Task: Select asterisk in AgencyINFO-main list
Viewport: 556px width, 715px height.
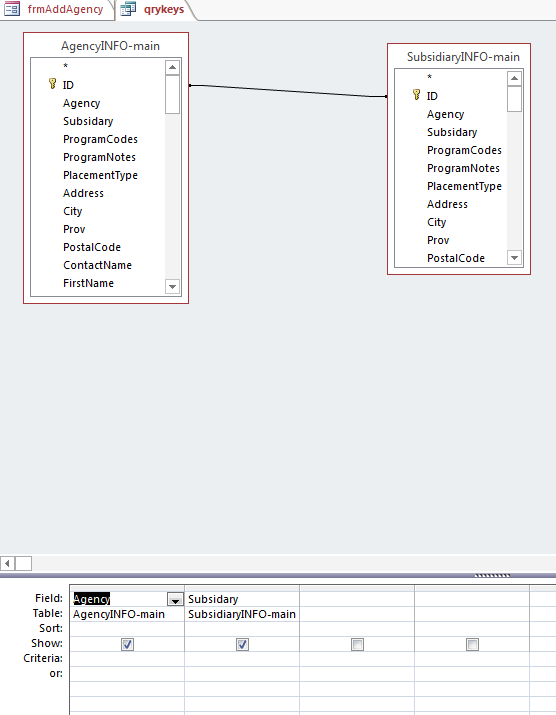Action: pos(66,67)
